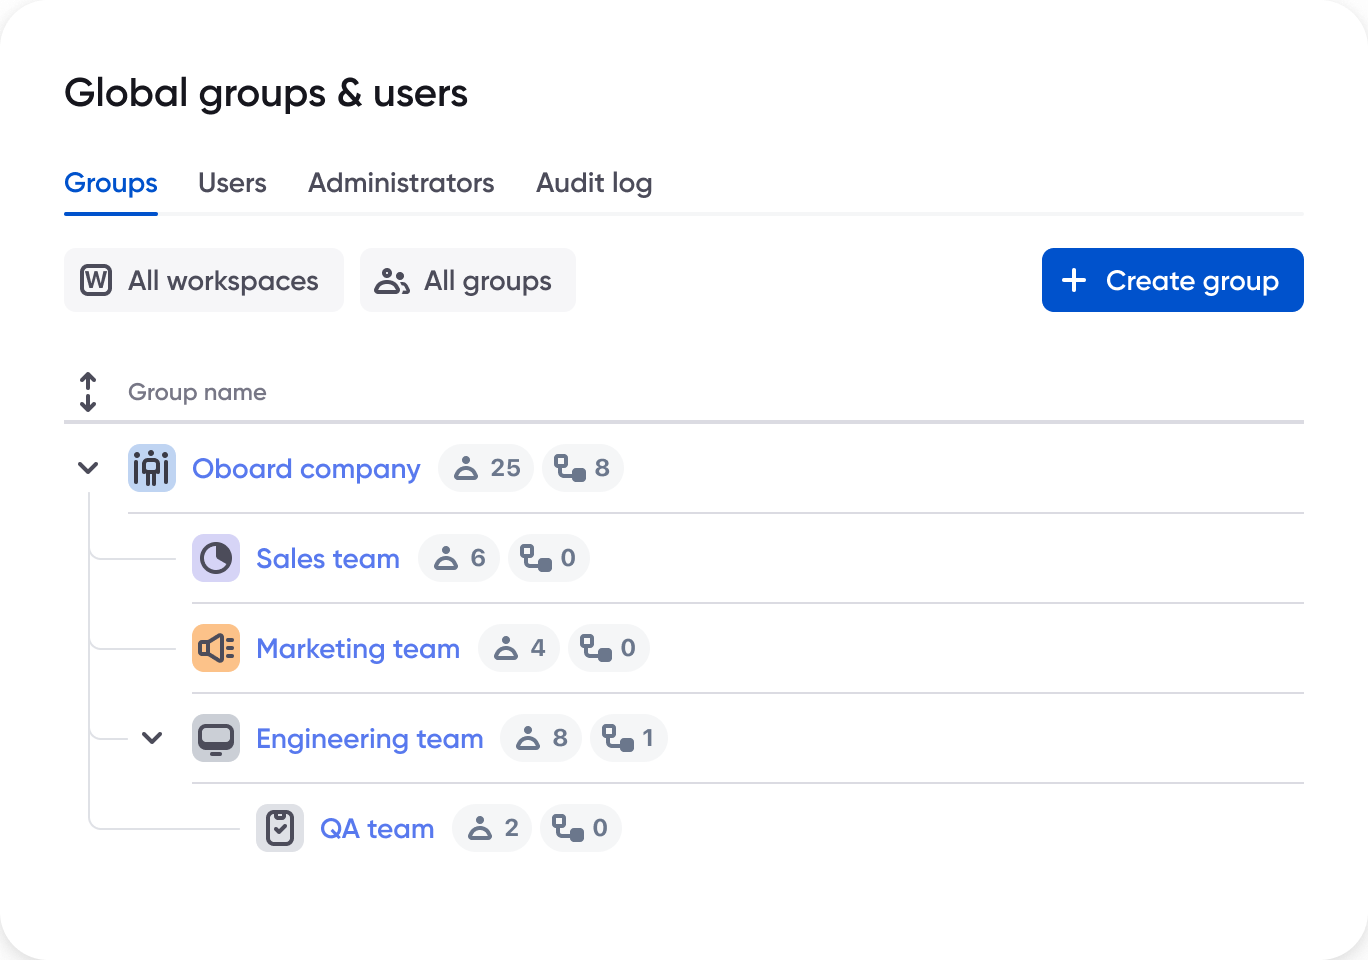Click Oboard company's 25 members badge
The image size is (1368, 960).
point(486,468)
